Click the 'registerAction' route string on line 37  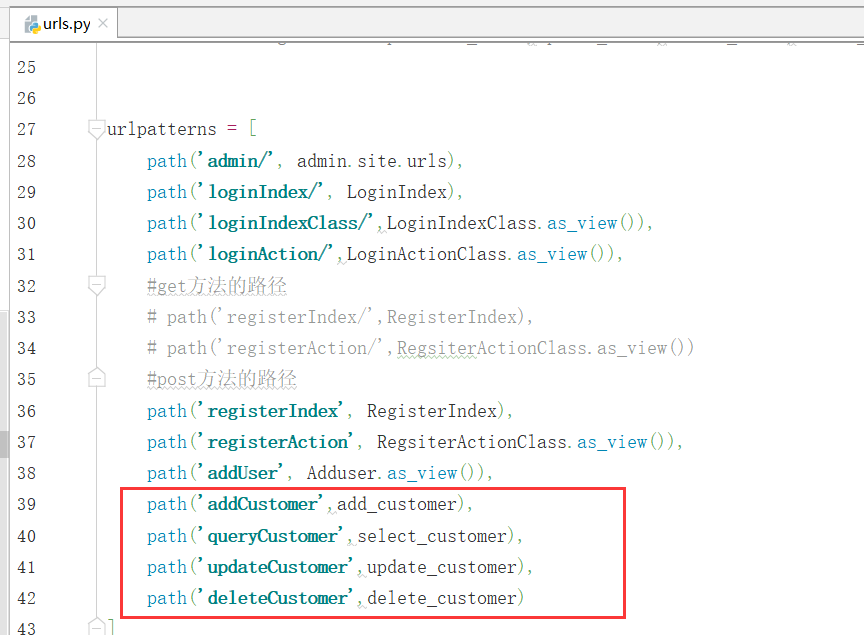(277, 442)
